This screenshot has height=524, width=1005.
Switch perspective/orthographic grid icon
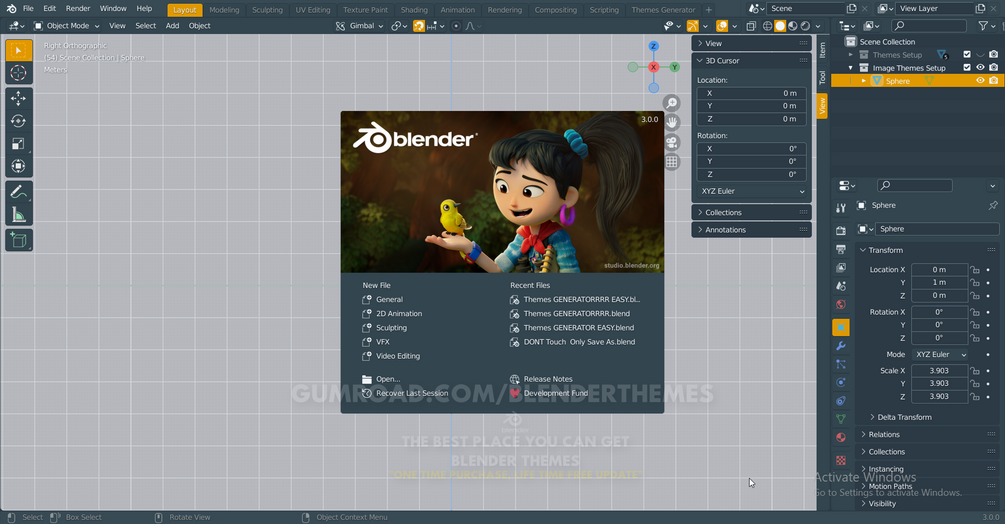click(x=671, y=162)
